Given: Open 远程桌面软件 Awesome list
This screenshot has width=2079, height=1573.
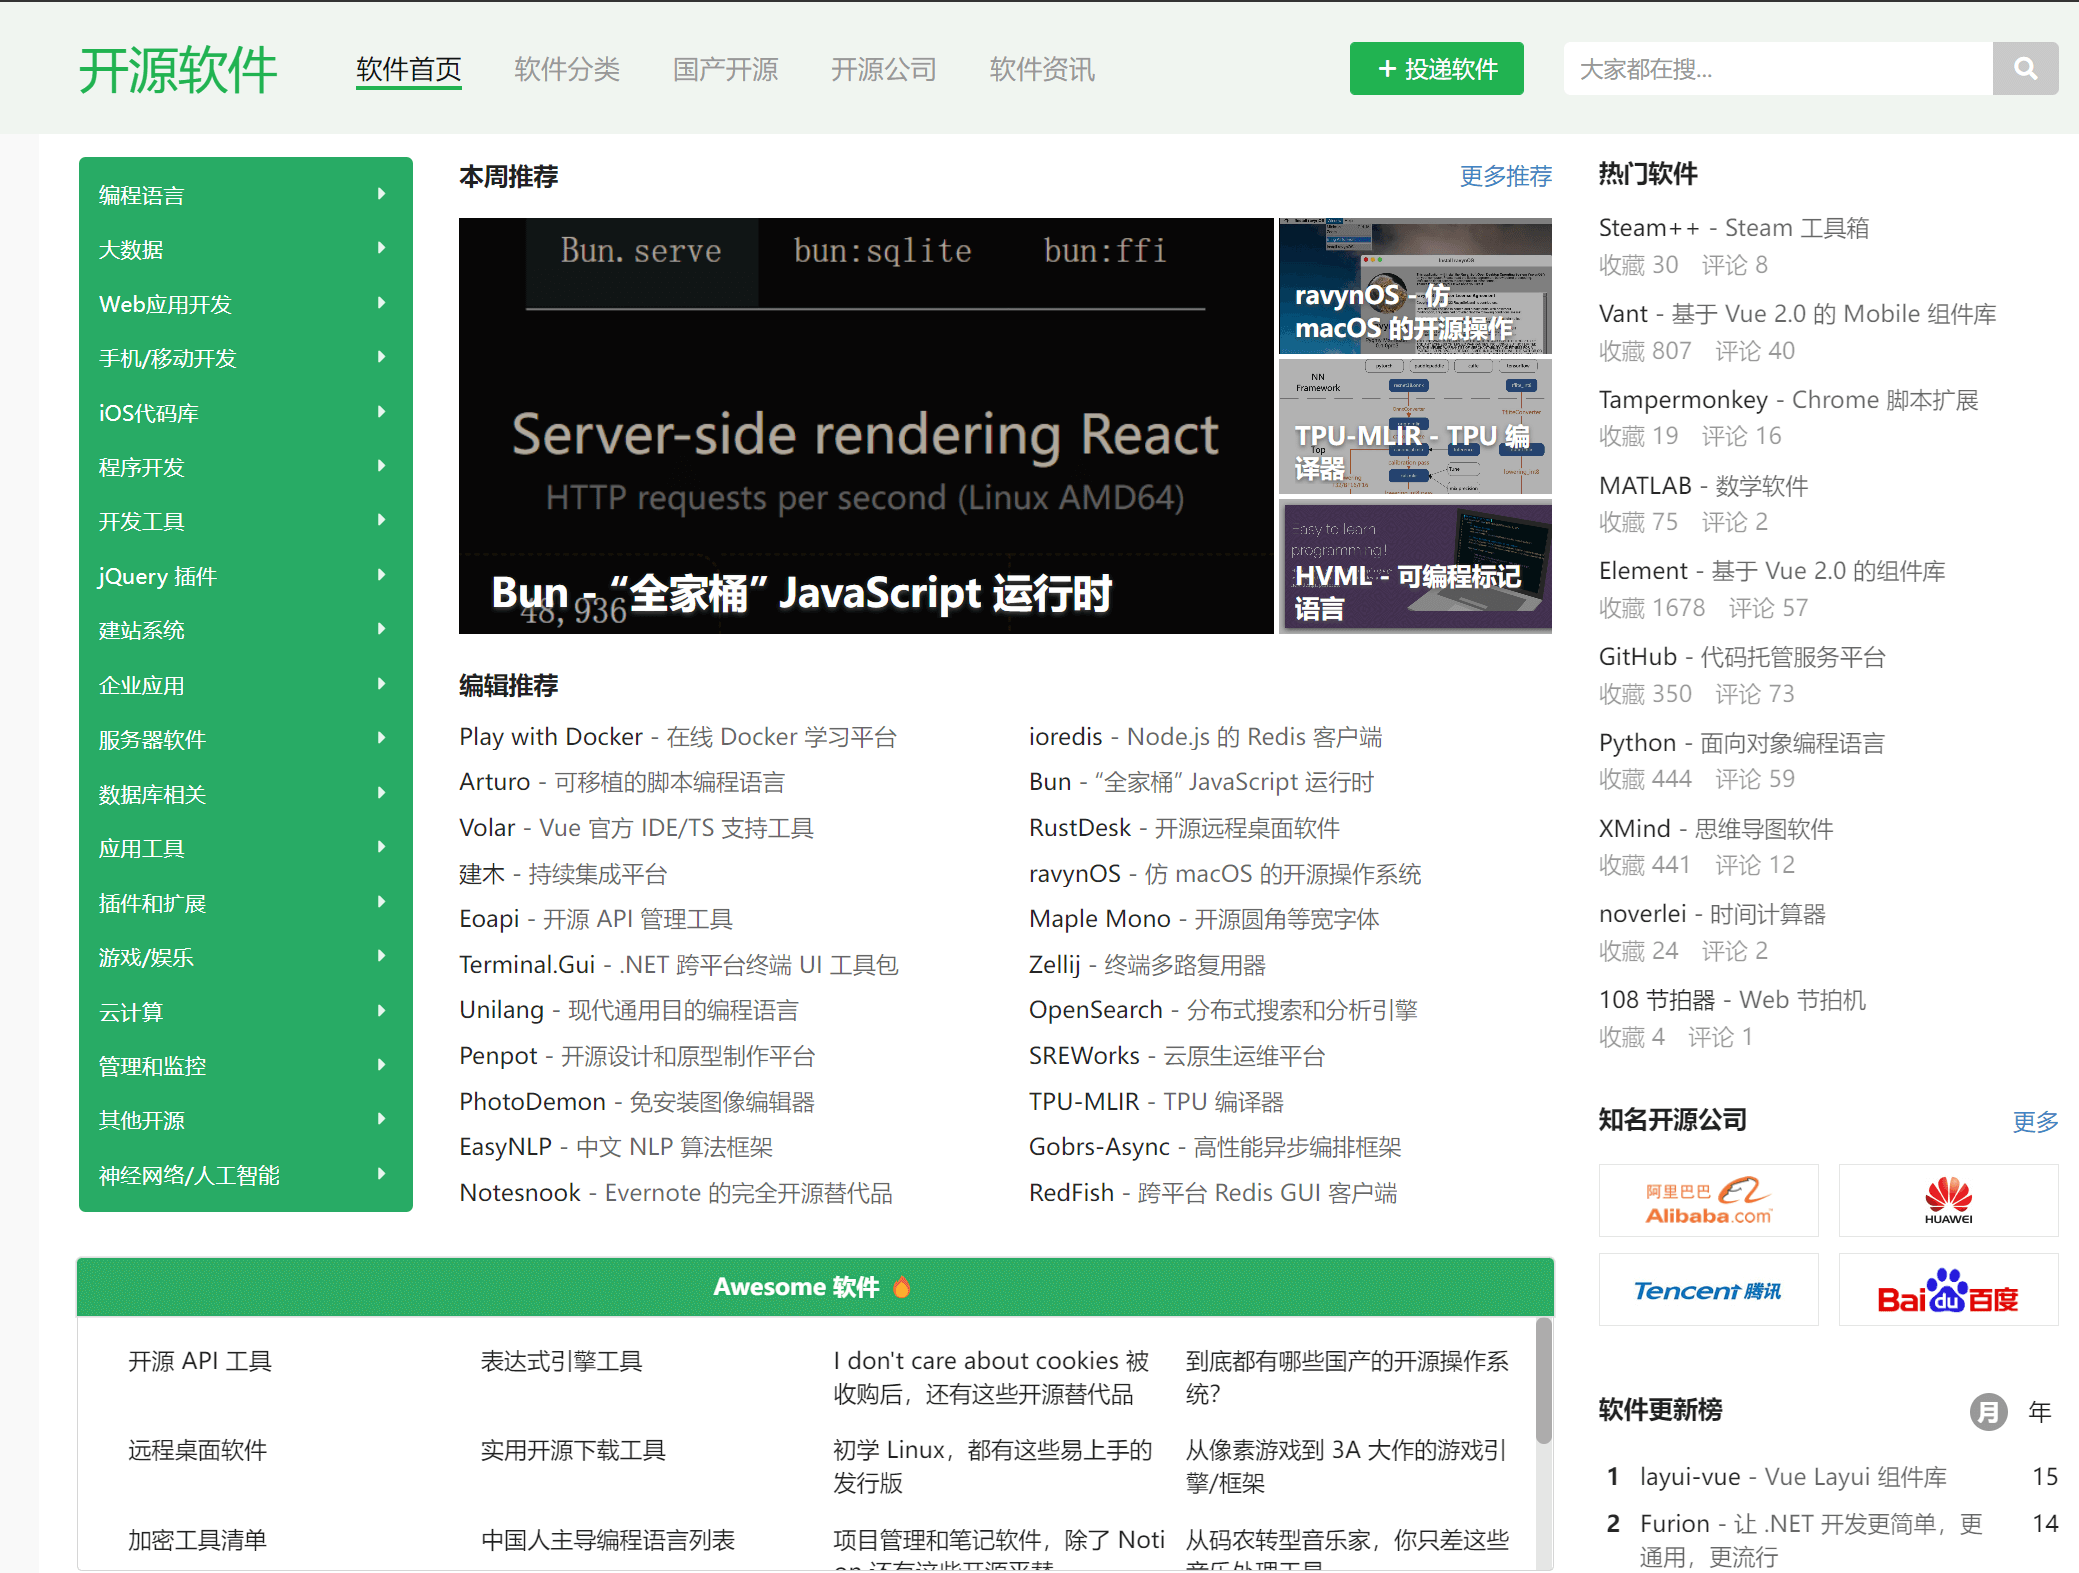Looking at the screenshot, I should point(197,1450).
